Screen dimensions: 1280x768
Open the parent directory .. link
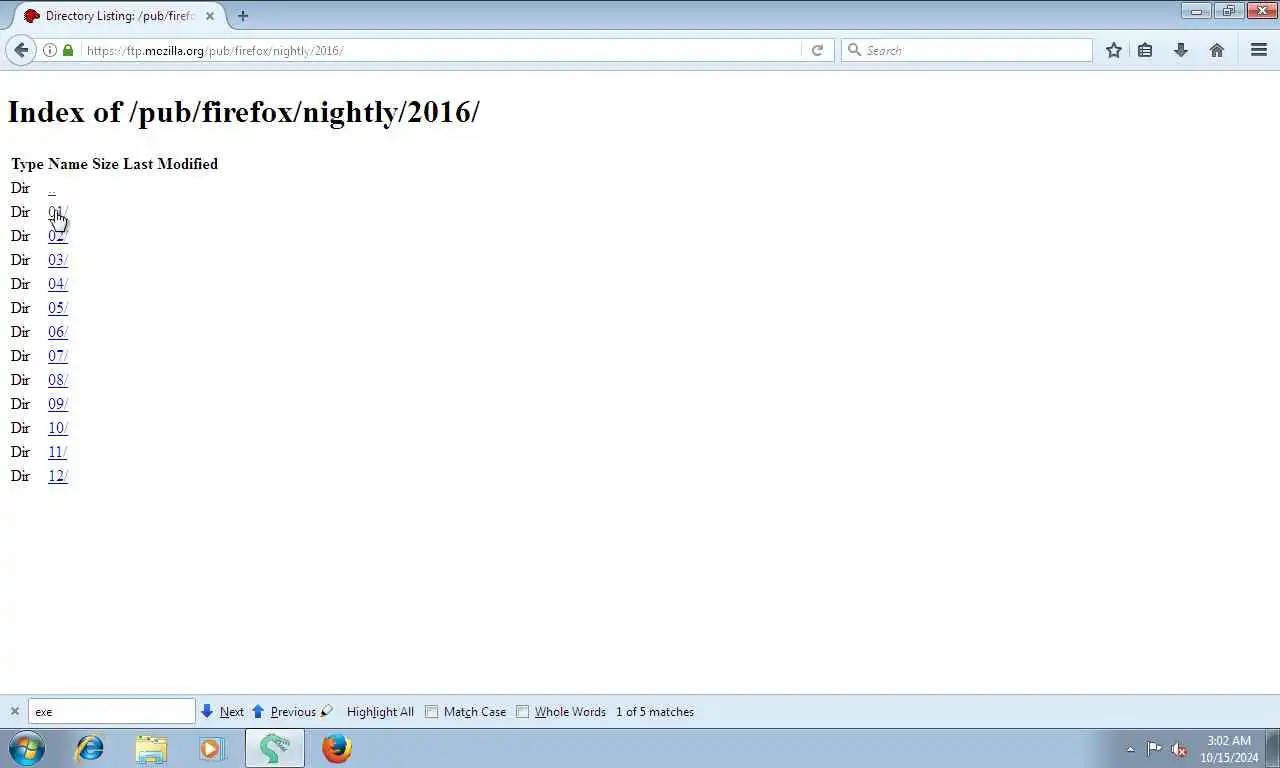pos(52,188)
